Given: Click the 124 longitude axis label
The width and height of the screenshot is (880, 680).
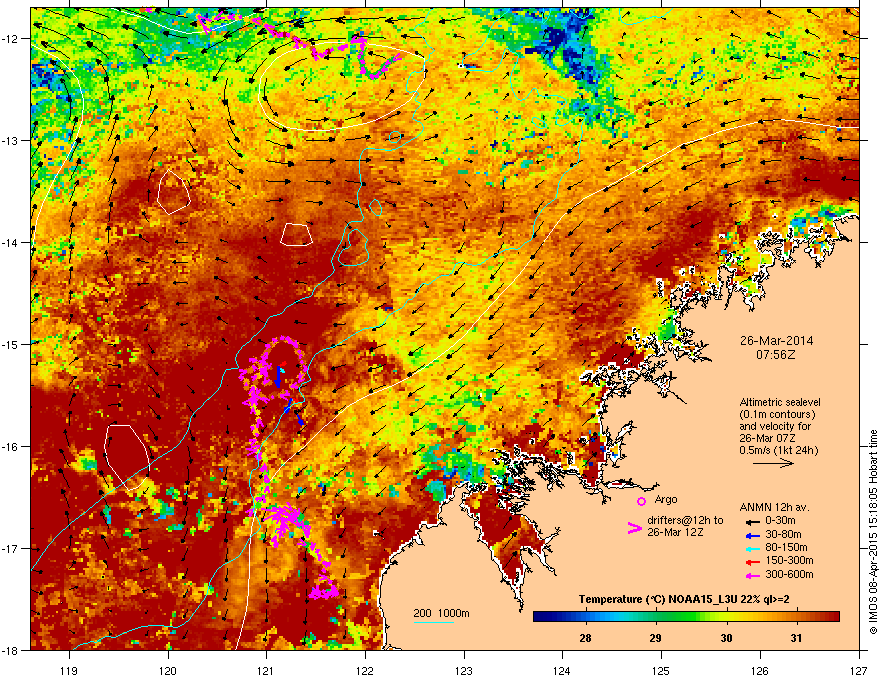Looking at the screenshot, I should coord(562,670).
